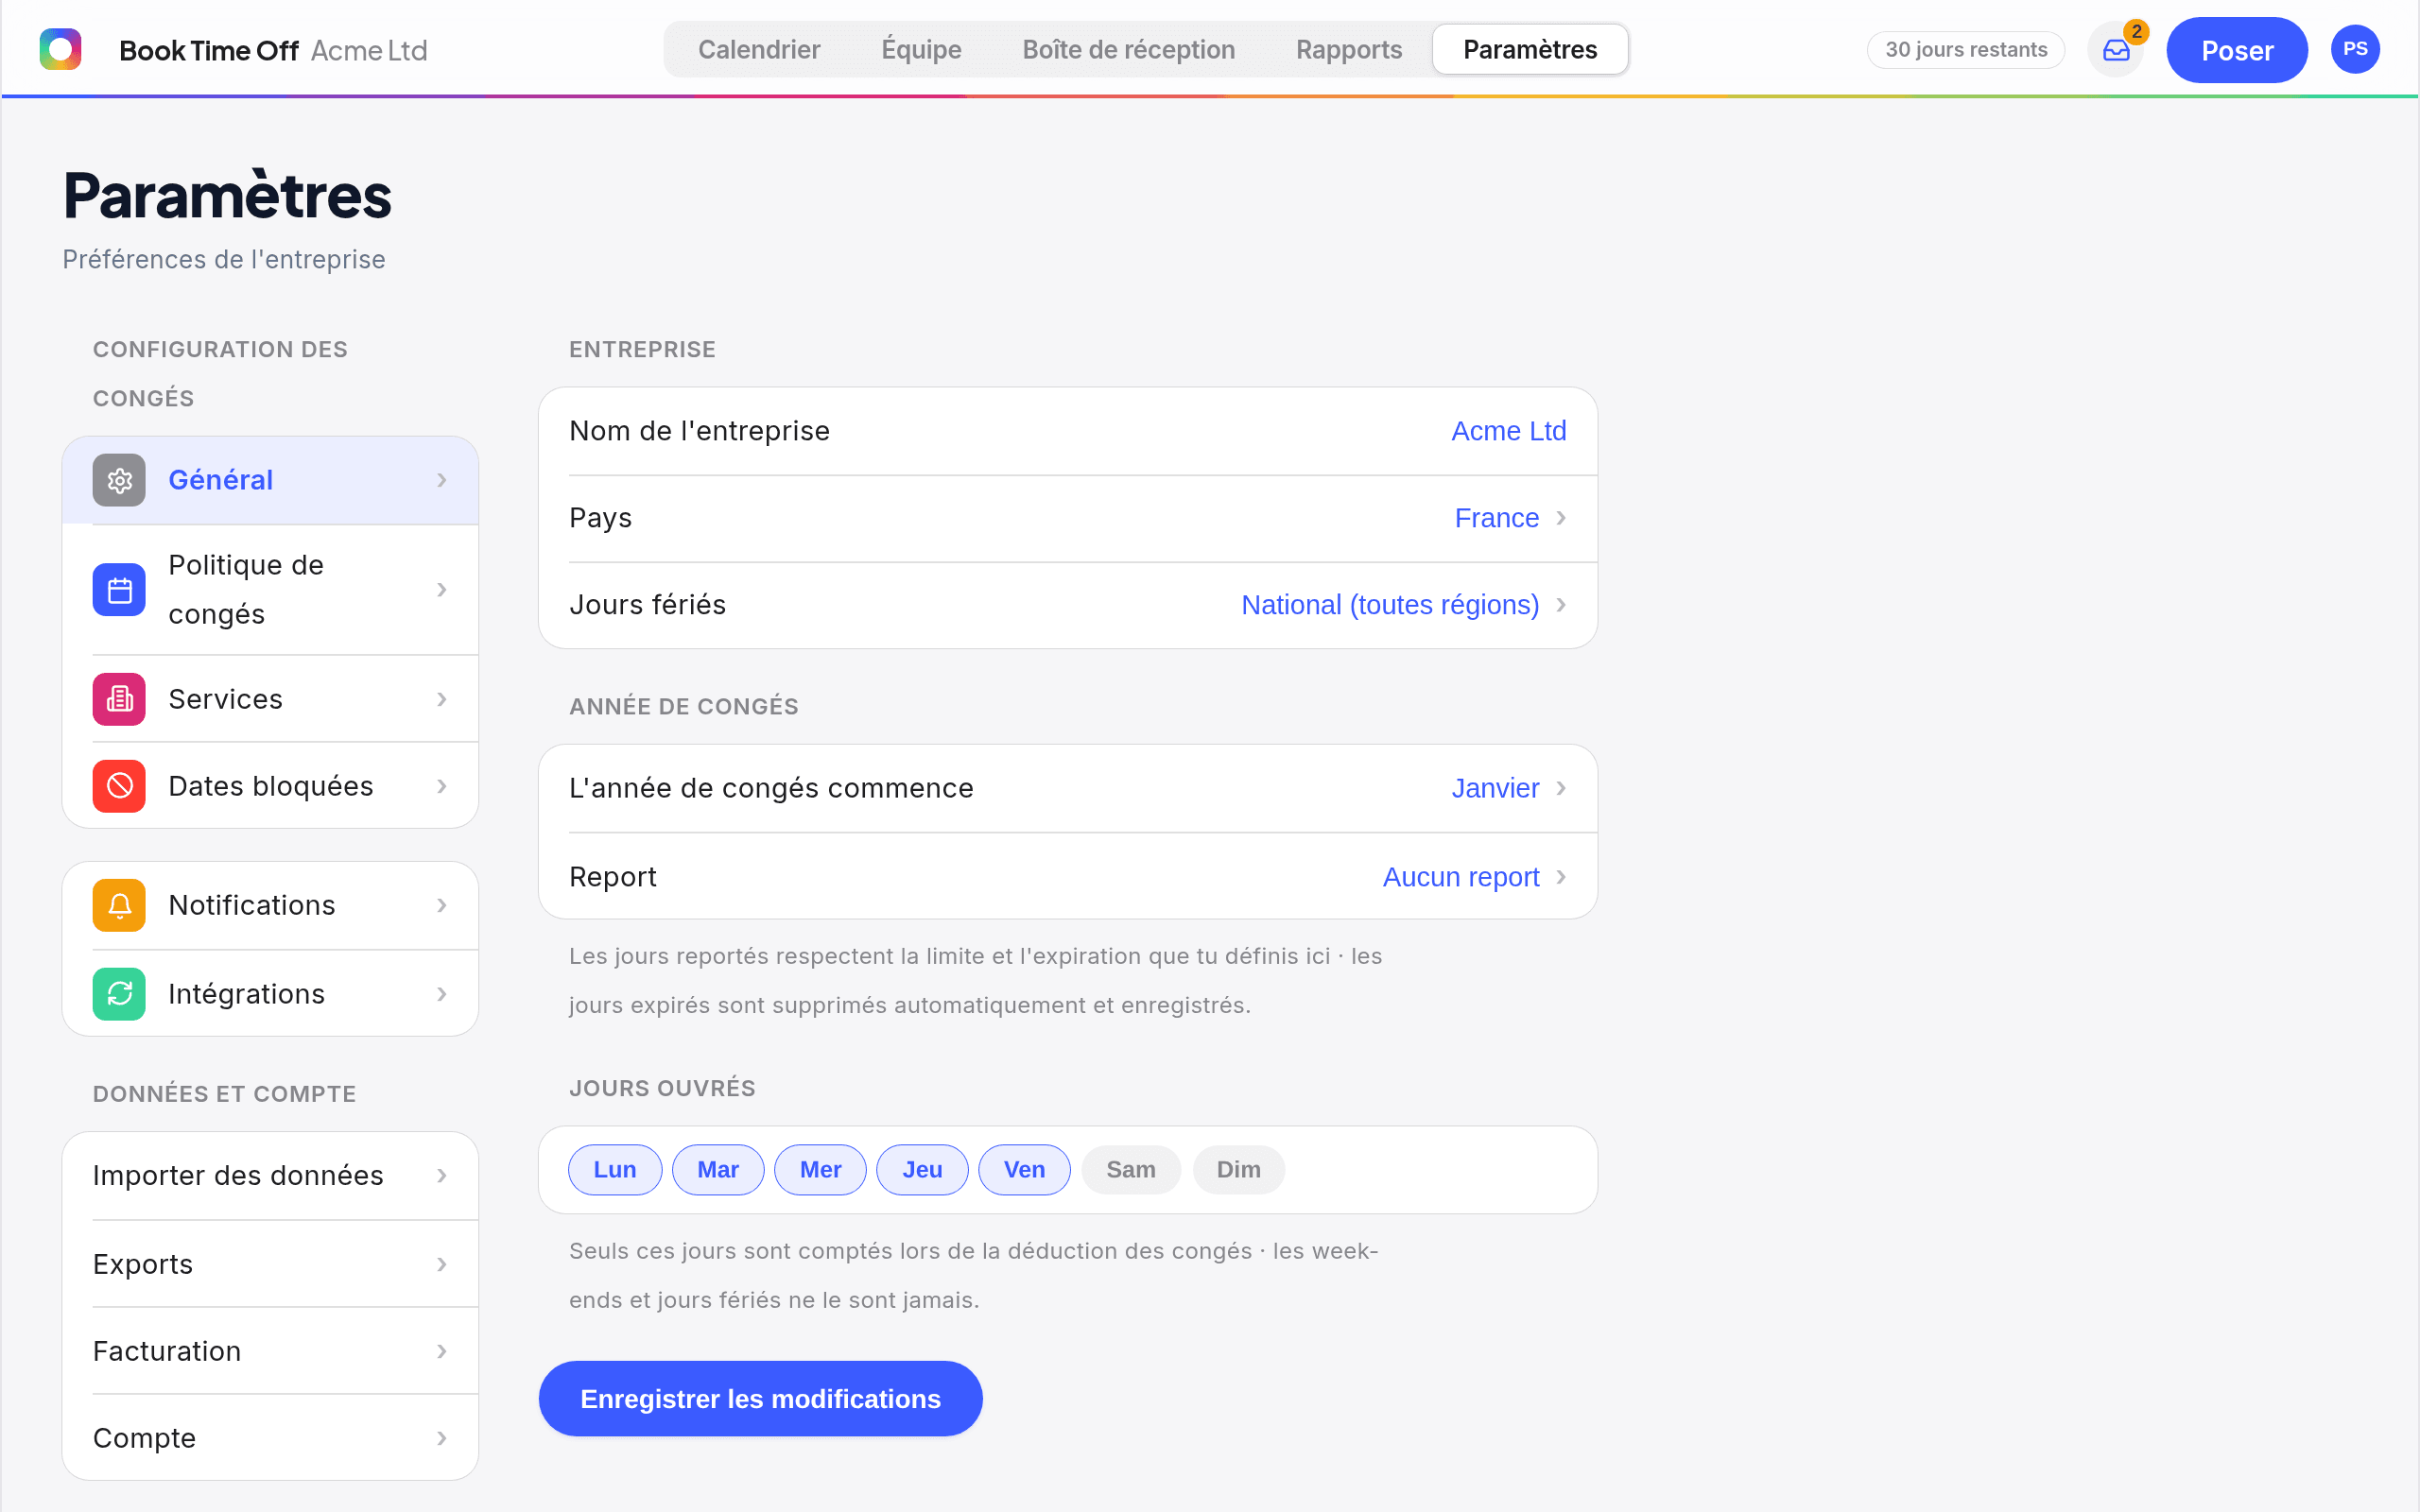Image resolution: width=2420 pixels, height=1512 pixels.
Task: Click the calendar icon for Politique de congés
Action: [119, 590]
